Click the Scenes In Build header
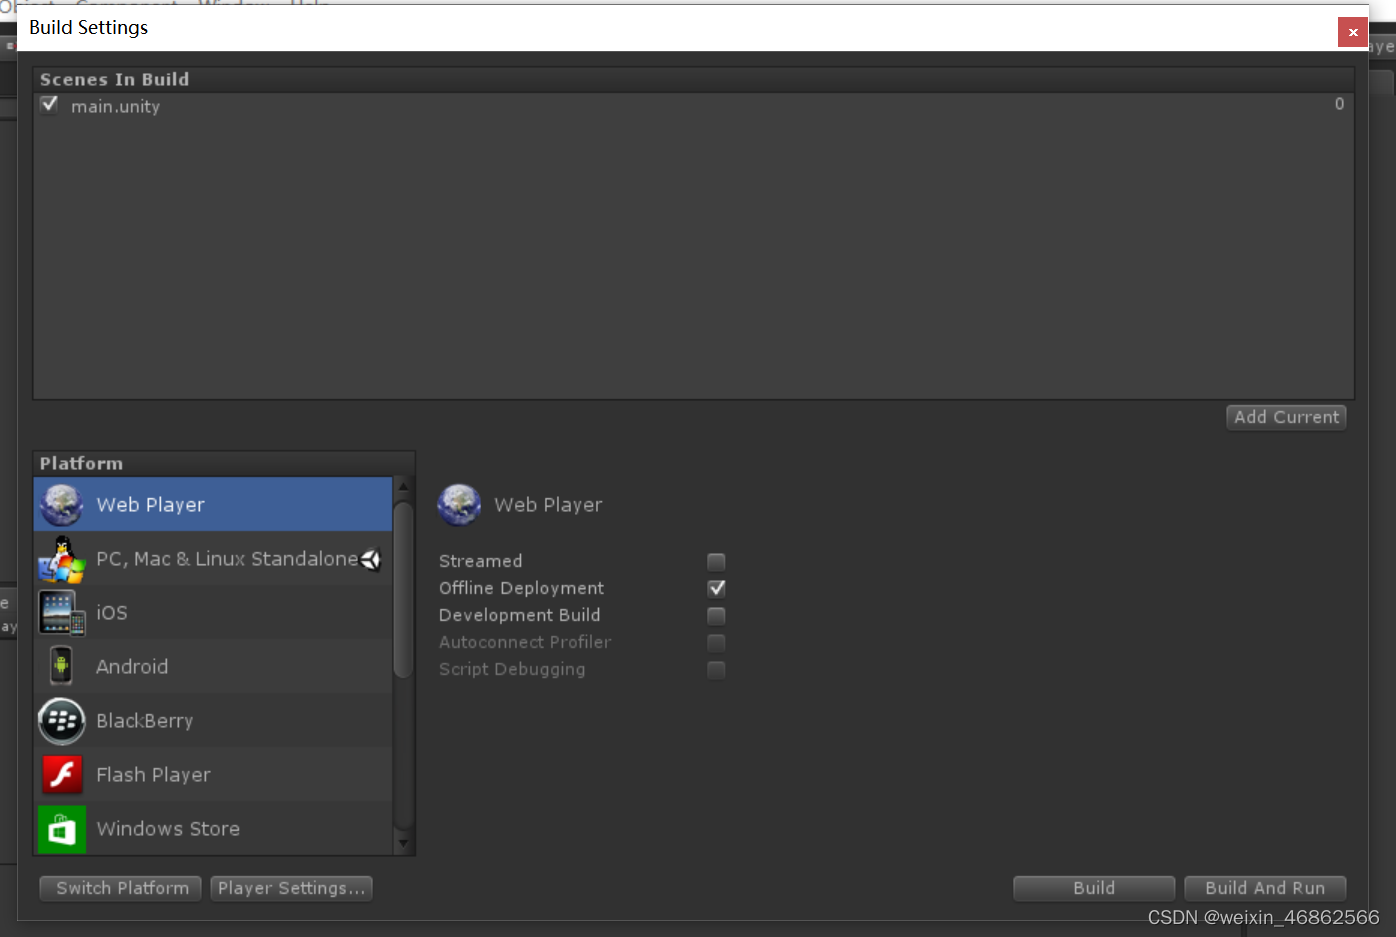Viewport: 1396px width, 937px height. click(x=114, y=79)
